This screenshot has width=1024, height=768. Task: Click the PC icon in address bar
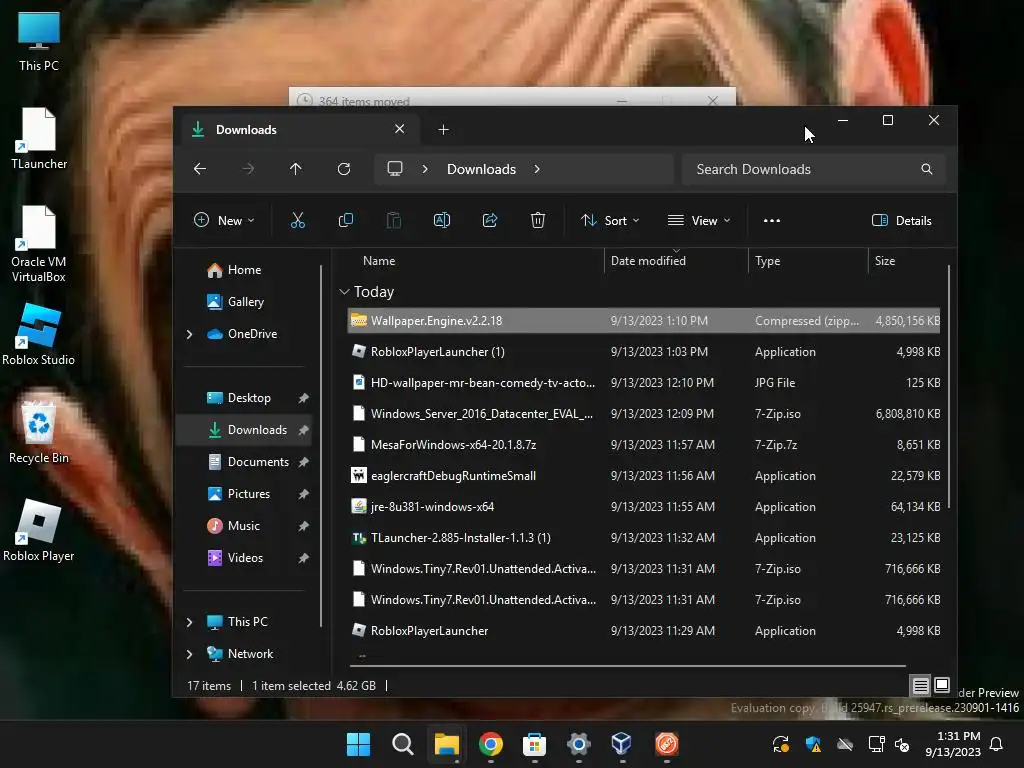click(395, 169)
